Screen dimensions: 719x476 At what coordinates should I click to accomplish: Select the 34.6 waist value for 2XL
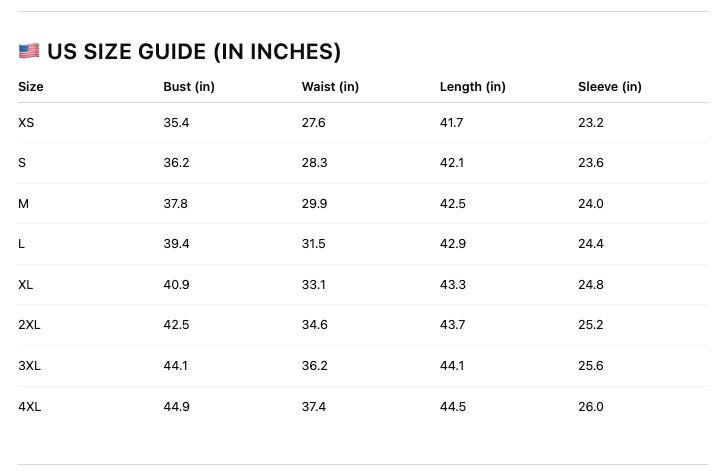pyautogui.click(x=314, y=325)
